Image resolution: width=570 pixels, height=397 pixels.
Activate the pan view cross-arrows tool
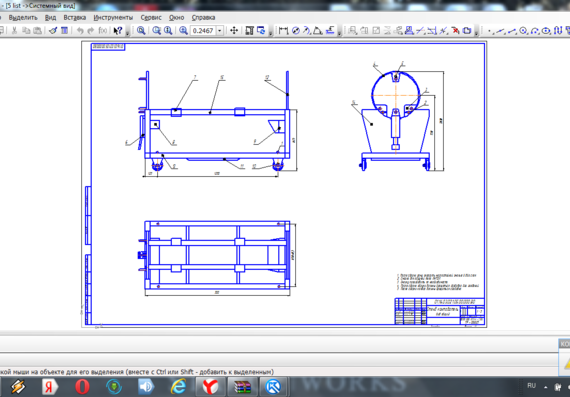click(x=234, y=31)
